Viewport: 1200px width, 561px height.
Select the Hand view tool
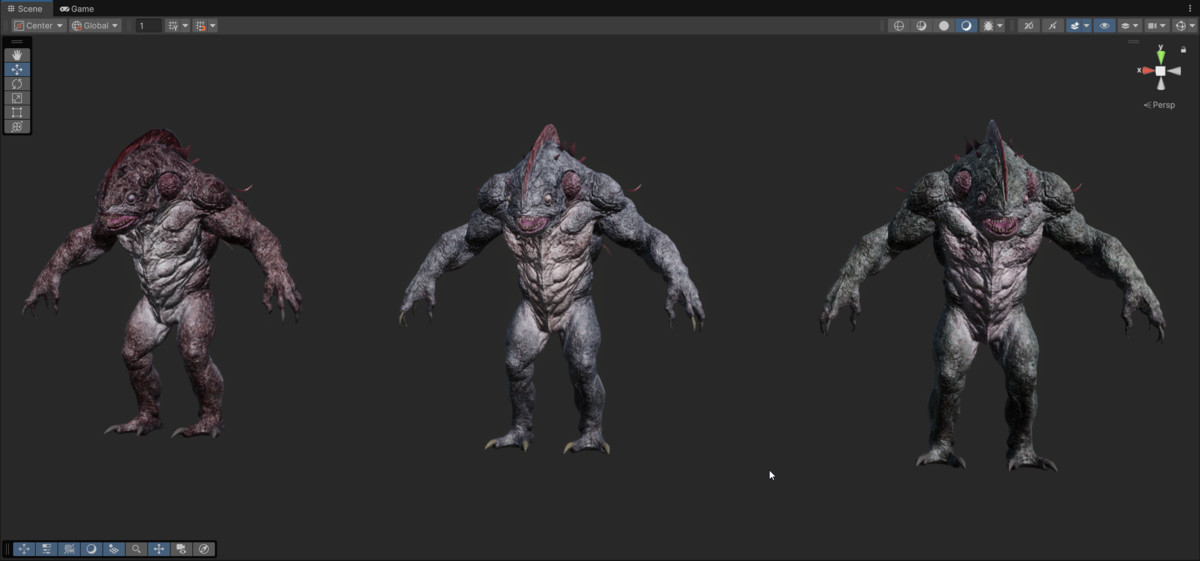click(17, 55)
